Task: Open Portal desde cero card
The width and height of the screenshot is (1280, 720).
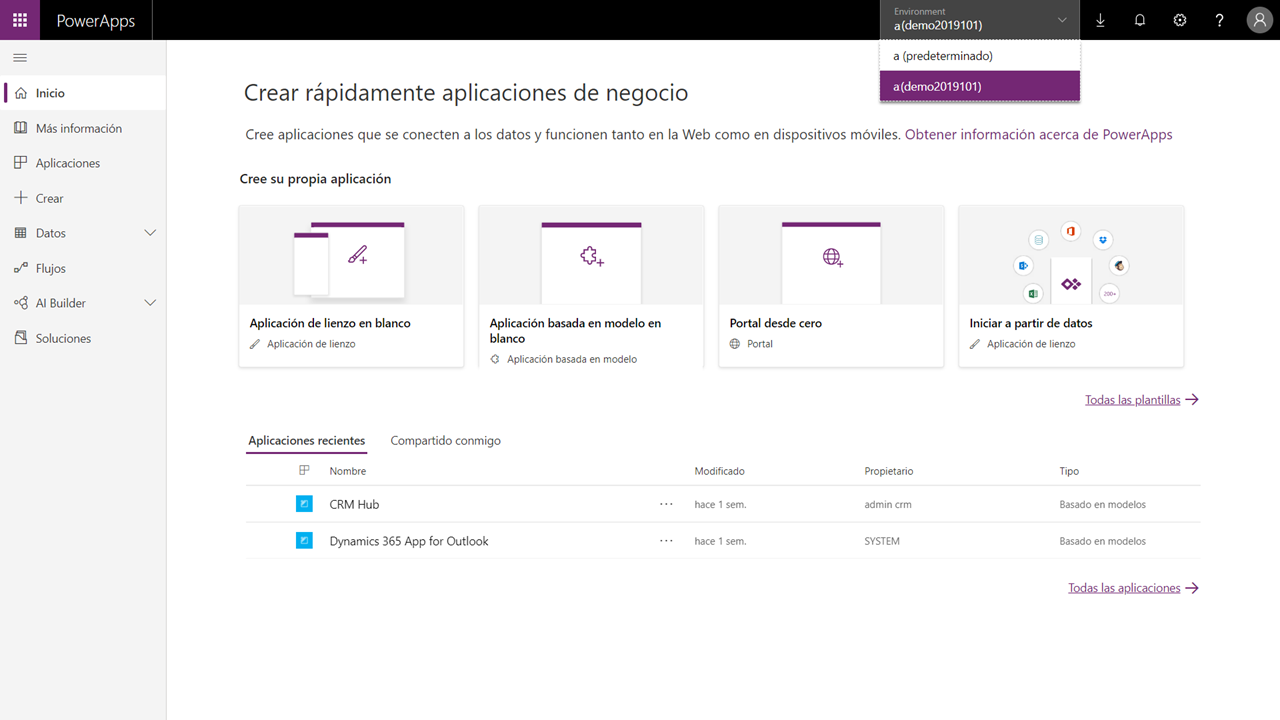Action: point(831,287)
